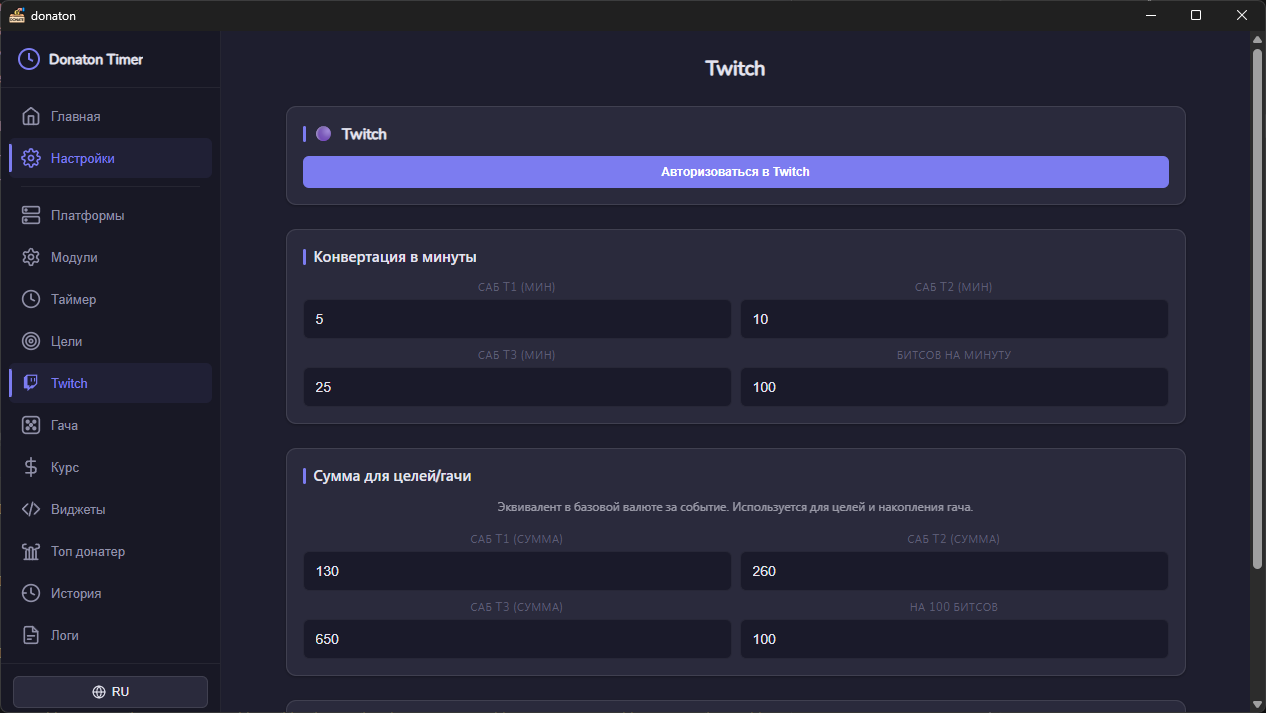Screen dimensions: 1266x713
Task: Click the gear icon beside Настройки
Action: [x=31, y=158]
